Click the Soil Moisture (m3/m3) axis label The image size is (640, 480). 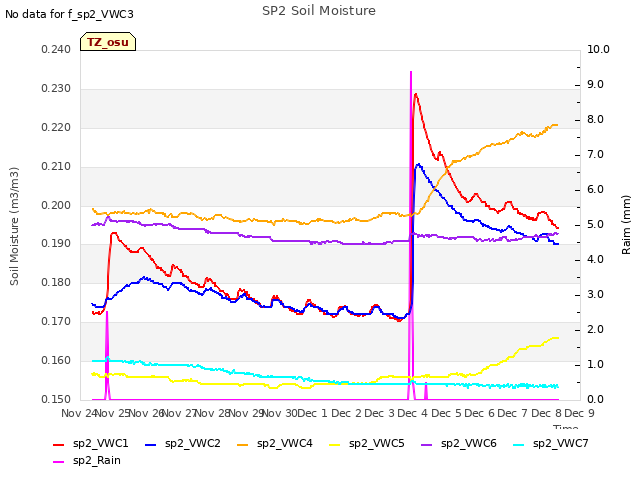click(x=14, y=226)
